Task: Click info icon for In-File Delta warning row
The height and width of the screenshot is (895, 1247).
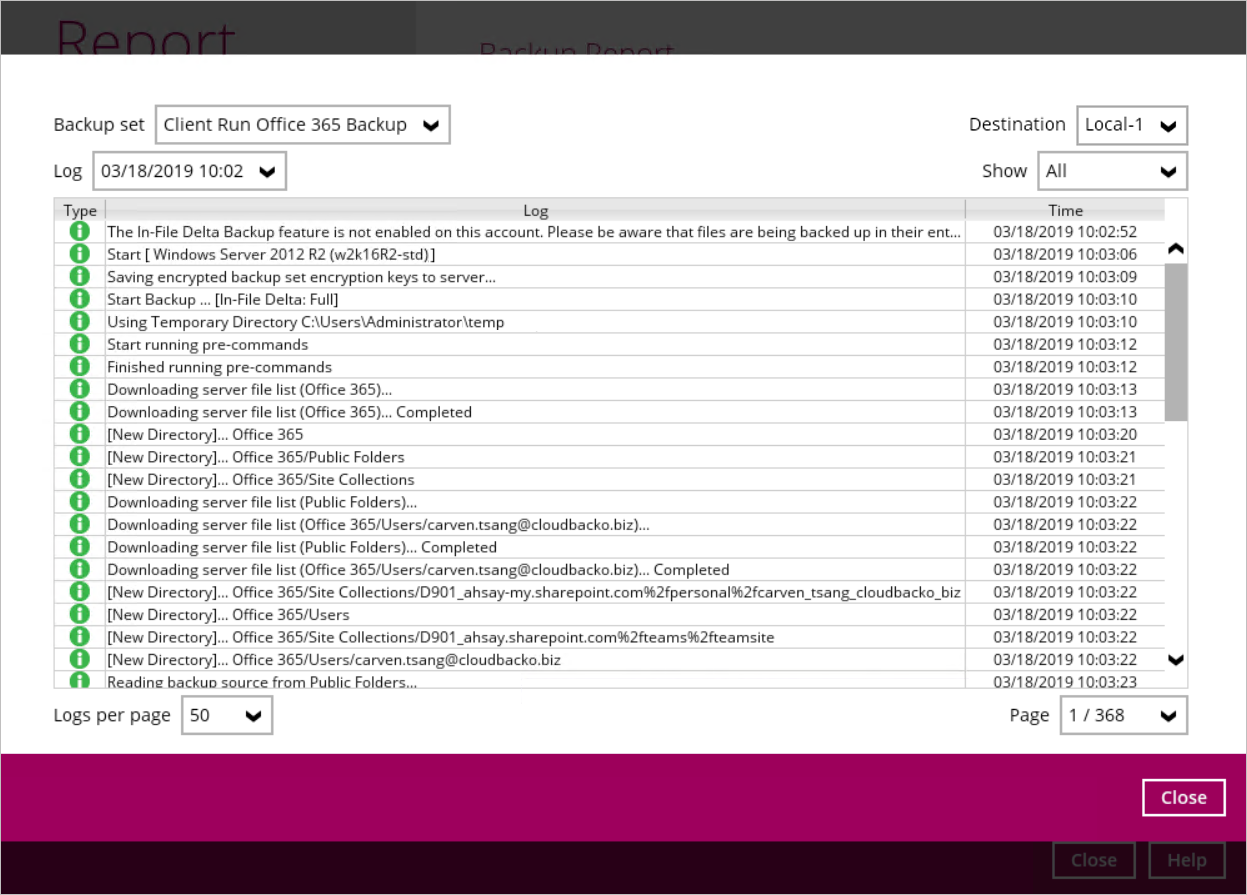Action: [79, 232]
